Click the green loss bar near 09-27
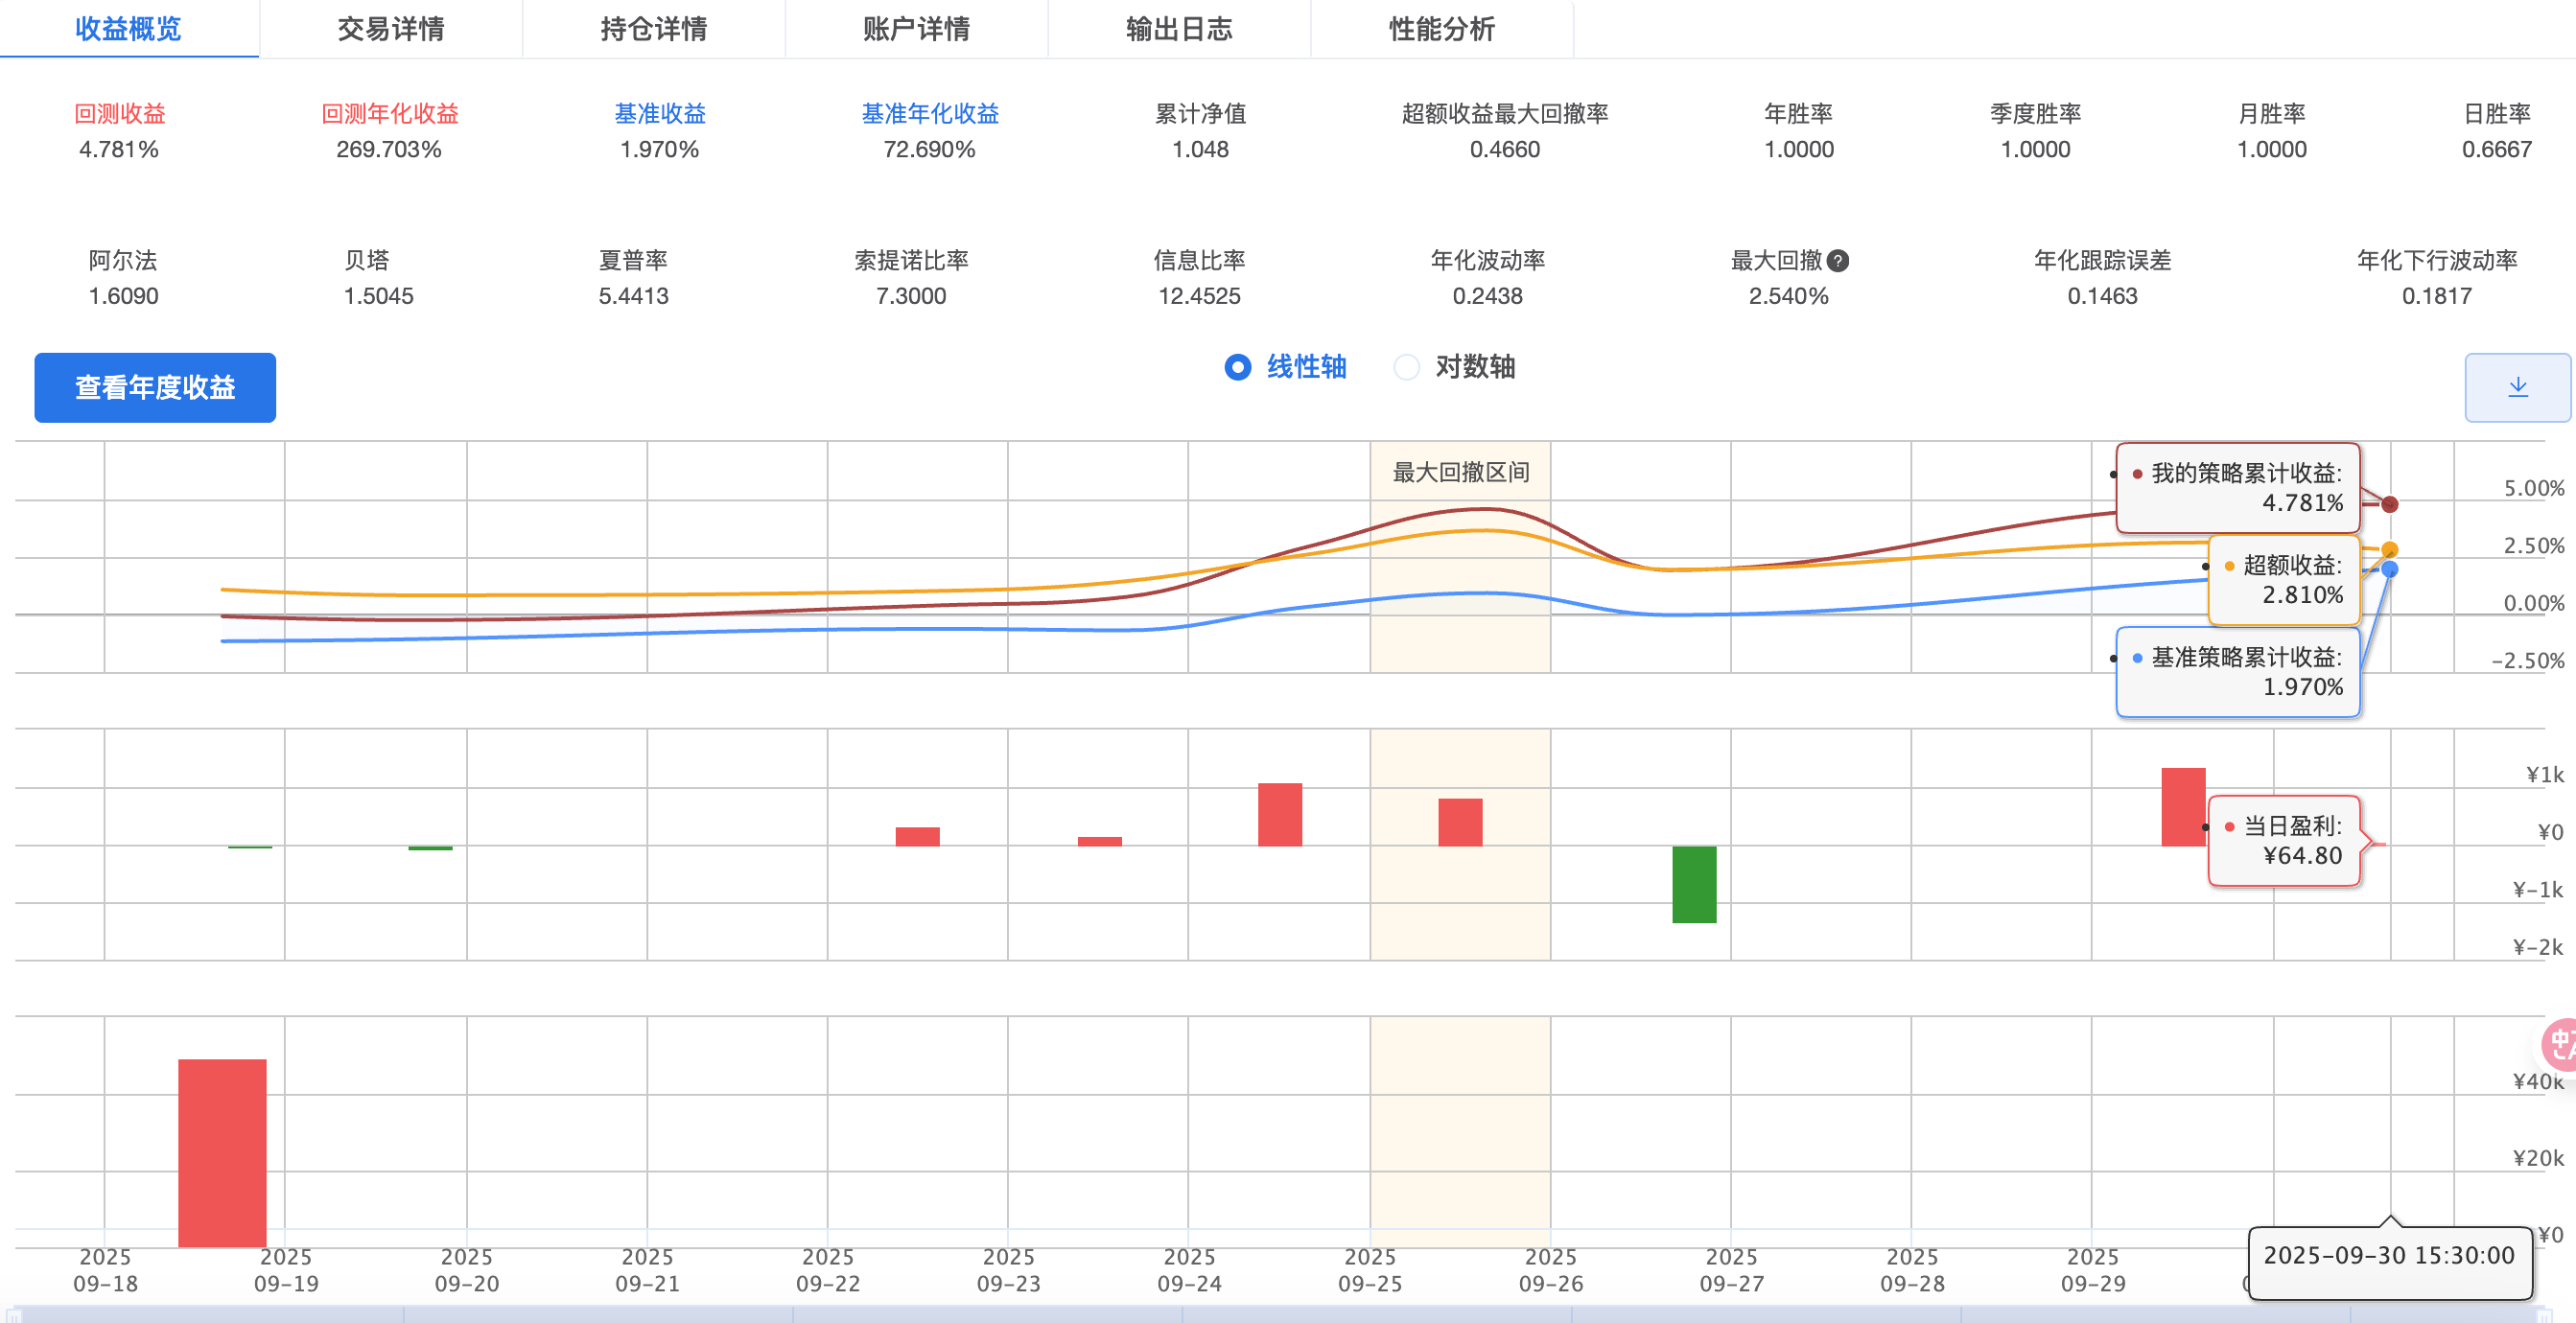 pyautogui.click(x=1694, y=884)
